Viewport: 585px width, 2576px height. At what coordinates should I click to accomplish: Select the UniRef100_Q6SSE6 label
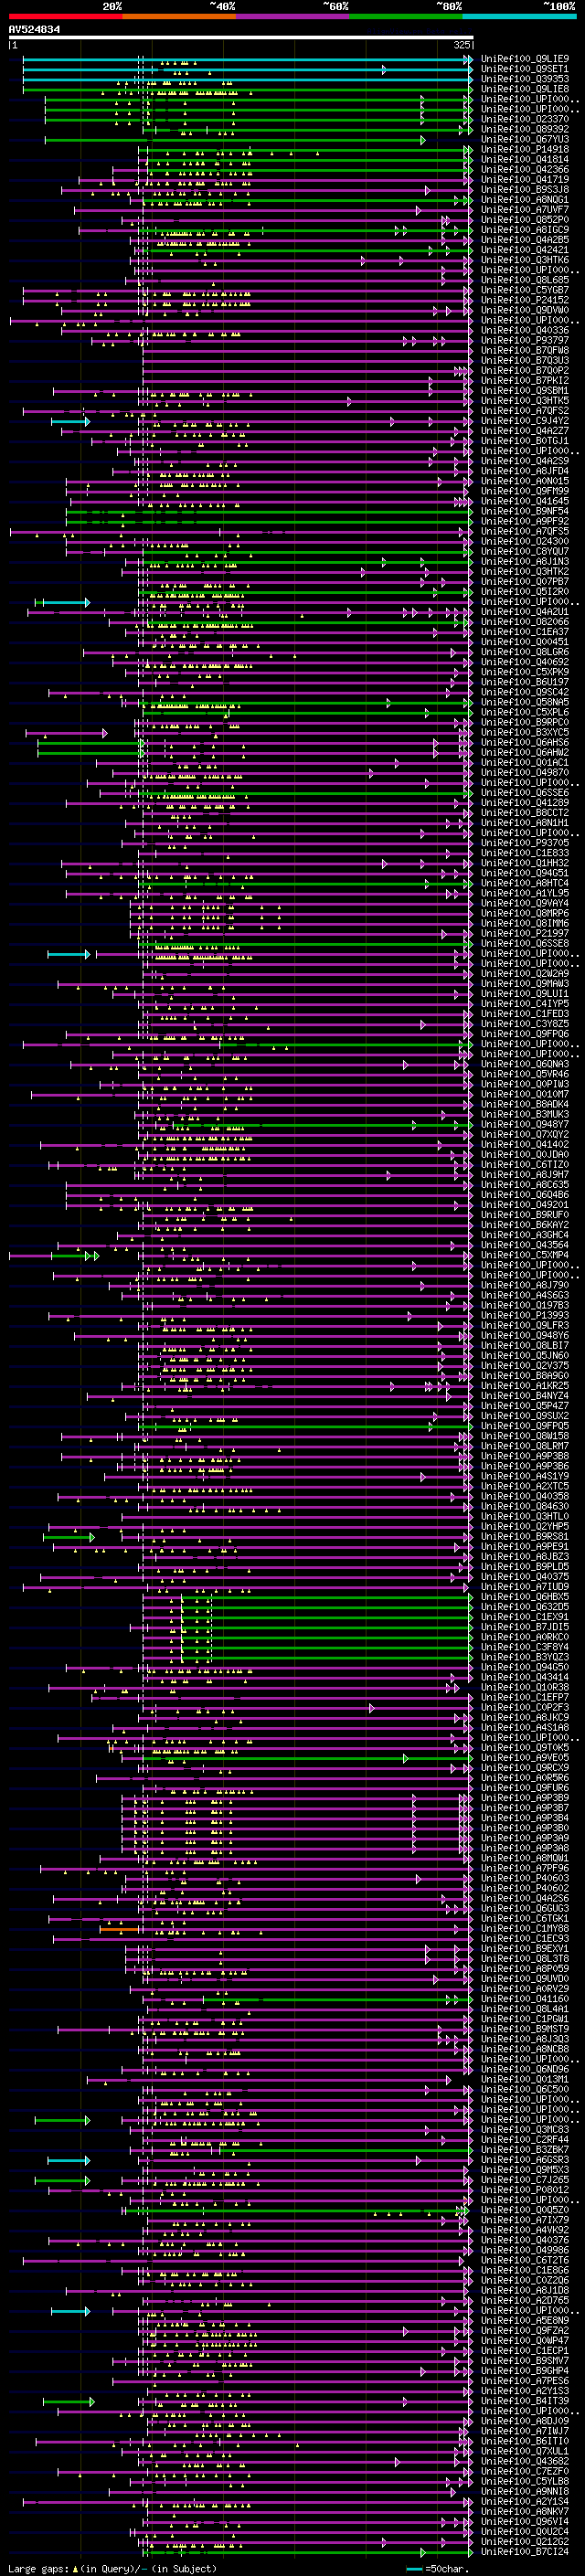click(x=525, y=793)
